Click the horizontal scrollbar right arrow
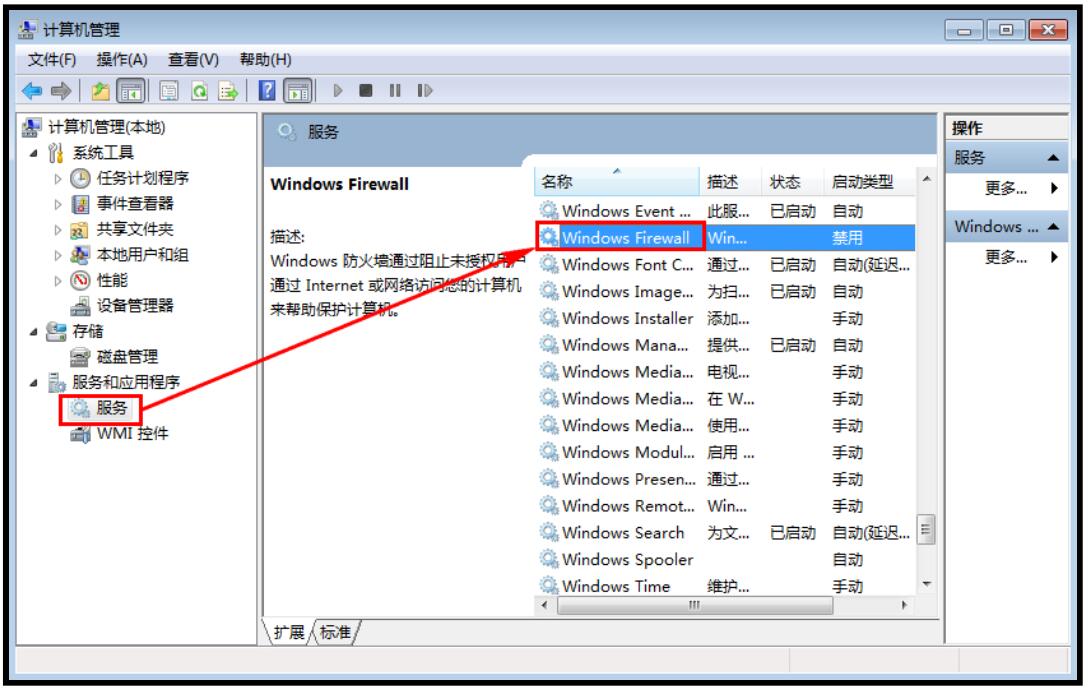This screenshot has width=1089, height=694. click(904, 606)
